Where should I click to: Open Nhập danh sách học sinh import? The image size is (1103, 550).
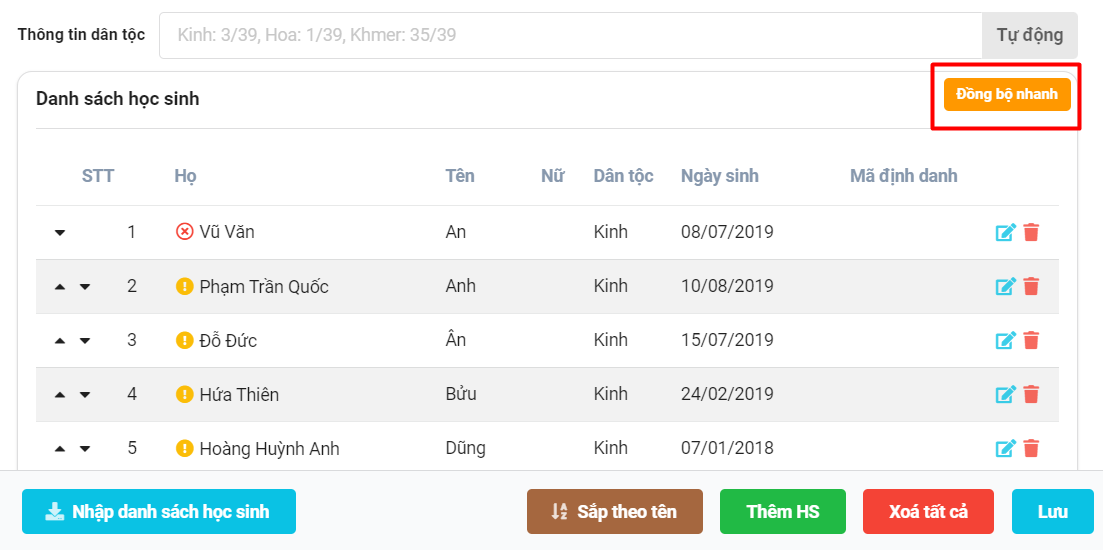(159, 512)
